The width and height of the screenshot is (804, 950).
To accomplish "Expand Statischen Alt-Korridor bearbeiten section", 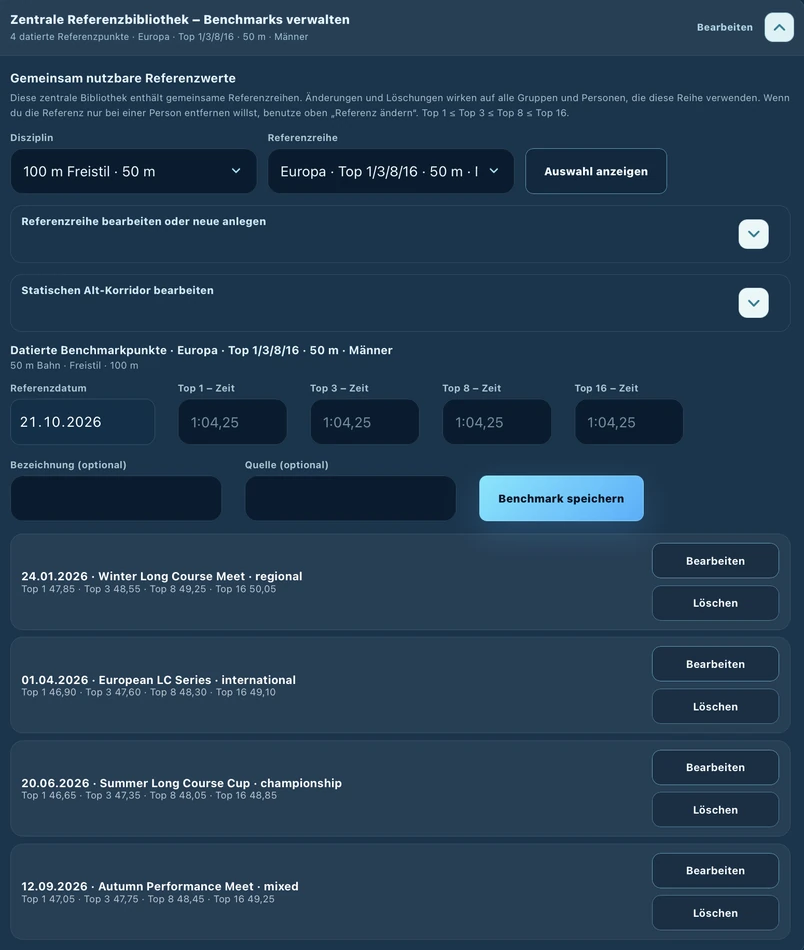I will (753, 303).
